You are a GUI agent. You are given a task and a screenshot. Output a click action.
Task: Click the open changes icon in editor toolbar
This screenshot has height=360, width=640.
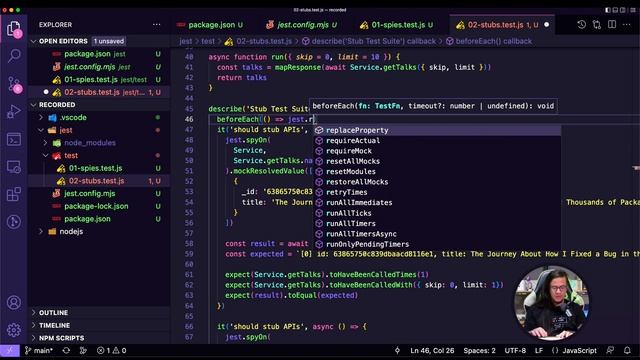[597, 25]
